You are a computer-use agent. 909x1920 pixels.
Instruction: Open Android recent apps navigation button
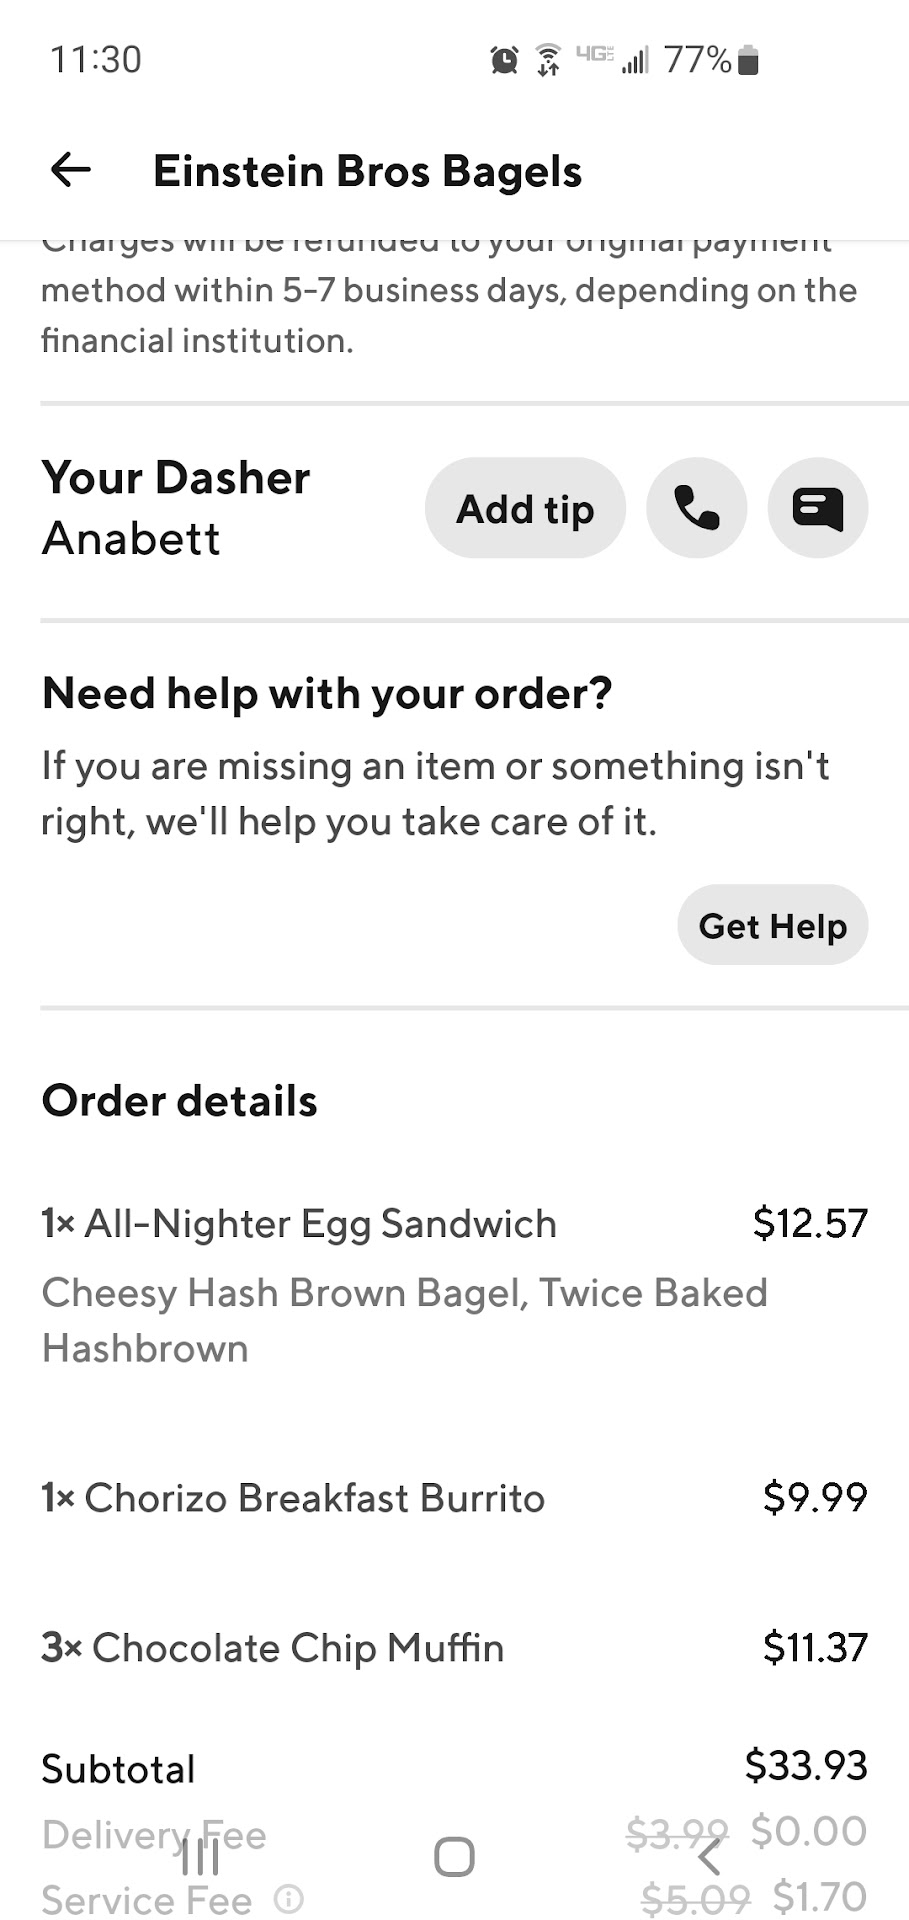(200, 1858)
